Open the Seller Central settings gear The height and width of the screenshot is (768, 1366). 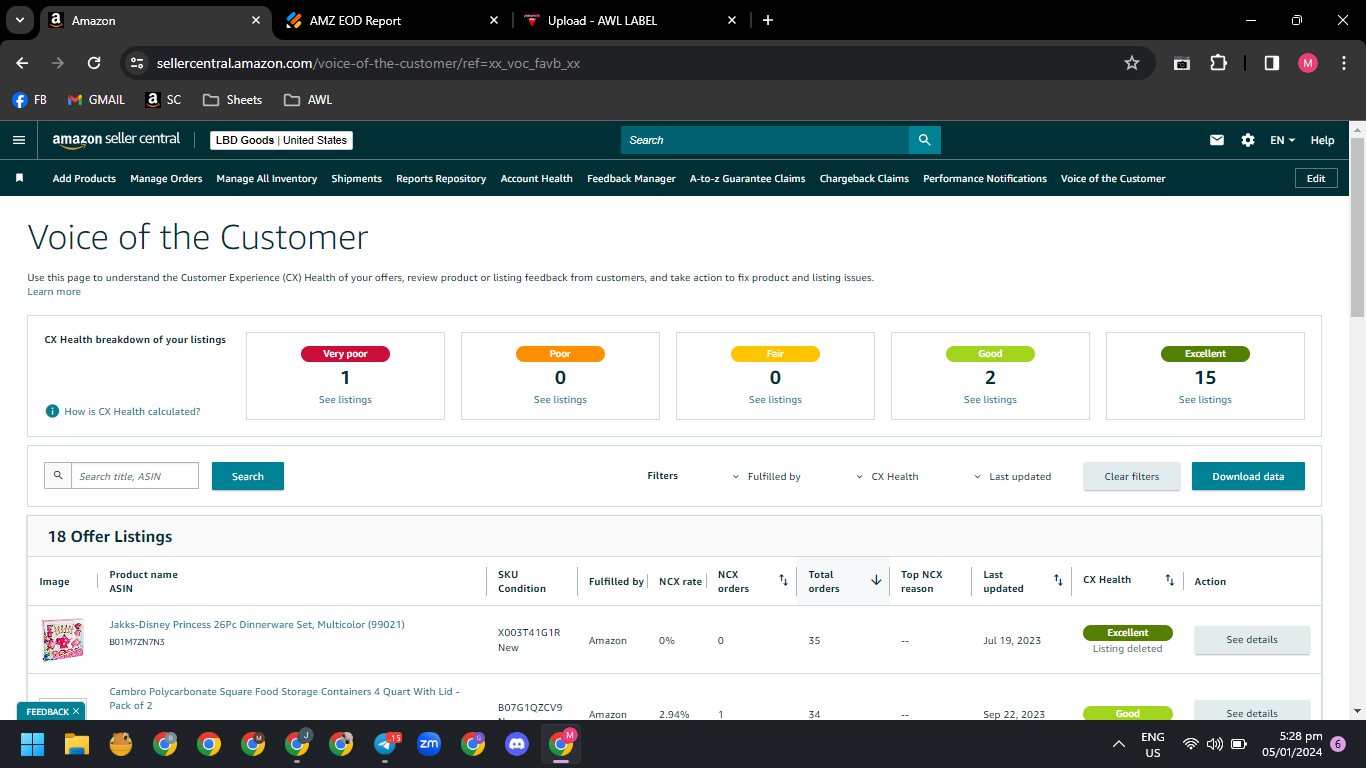point(1248,140)
